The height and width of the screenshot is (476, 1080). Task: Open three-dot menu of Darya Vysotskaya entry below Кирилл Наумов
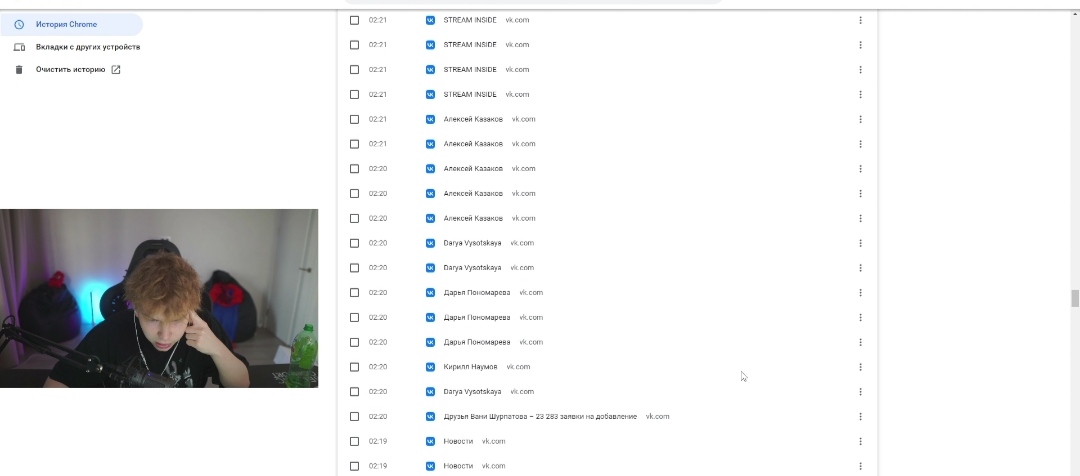pos(860,392)
